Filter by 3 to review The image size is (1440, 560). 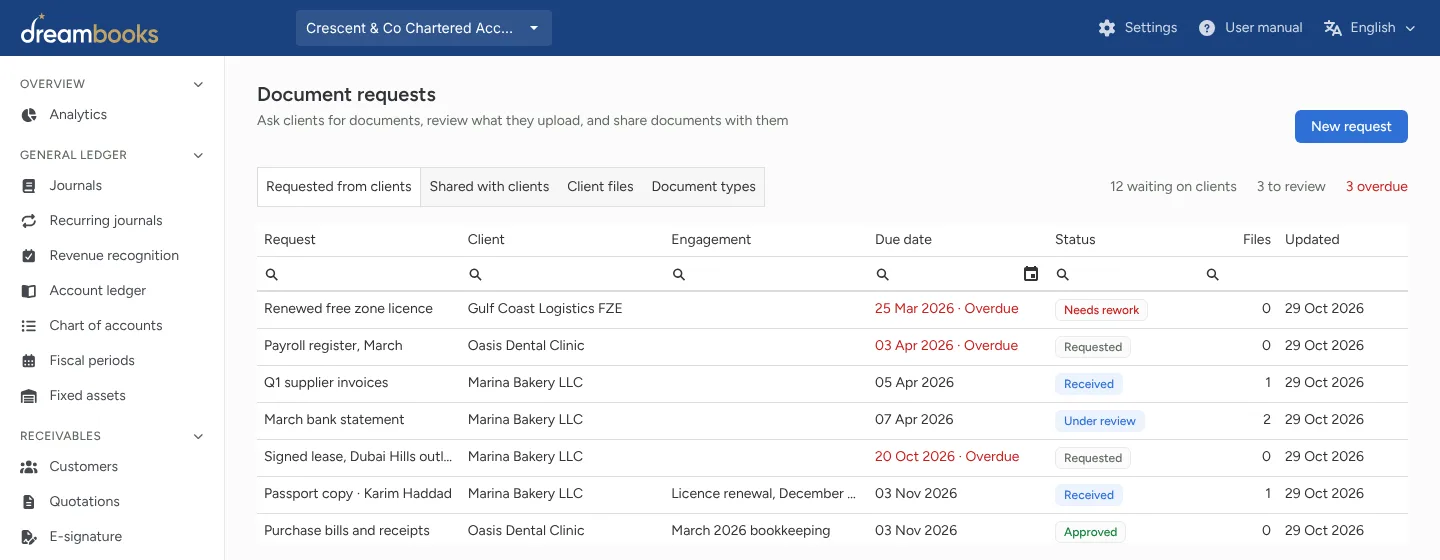coord(1291,187)
